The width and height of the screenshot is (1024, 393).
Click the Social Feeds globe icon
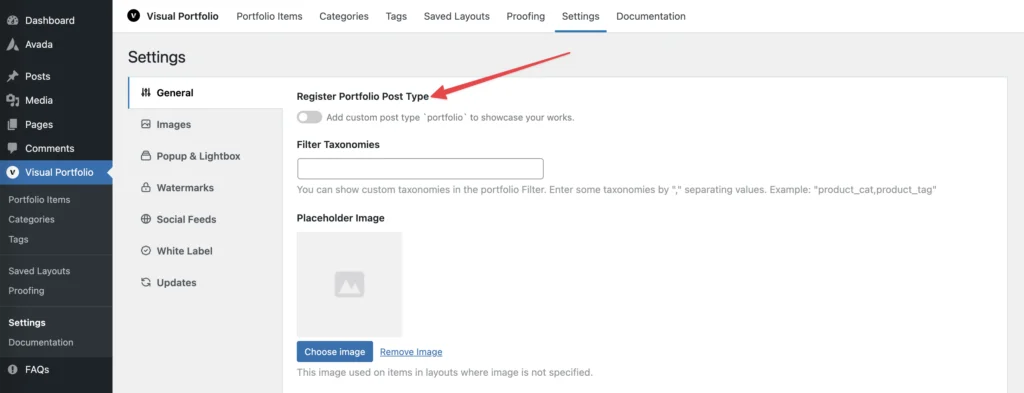(146, 219)
